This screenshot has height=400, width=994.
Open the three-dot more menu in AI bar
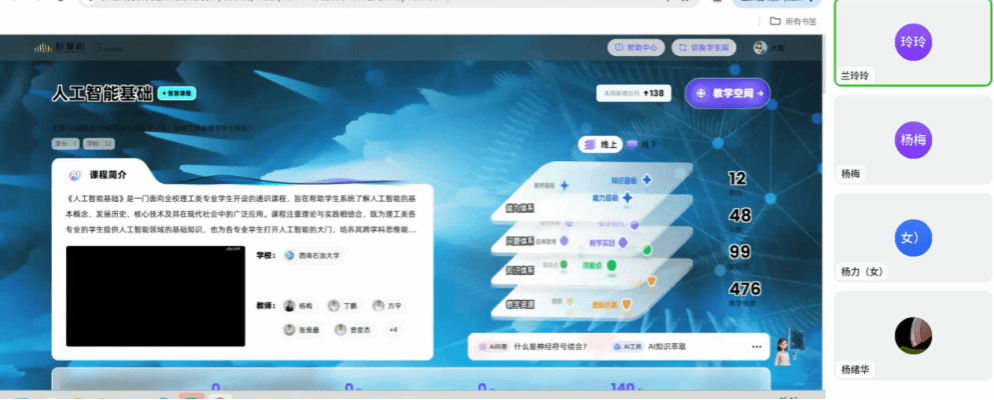click(x=756, y=346)
